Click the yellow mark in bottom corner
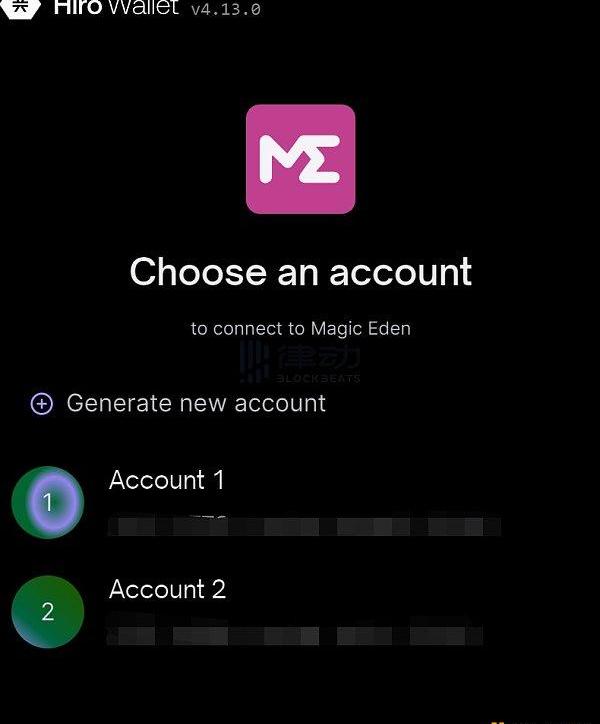The image size is (600, 724). pyautogui.click(x=498, y=721)
